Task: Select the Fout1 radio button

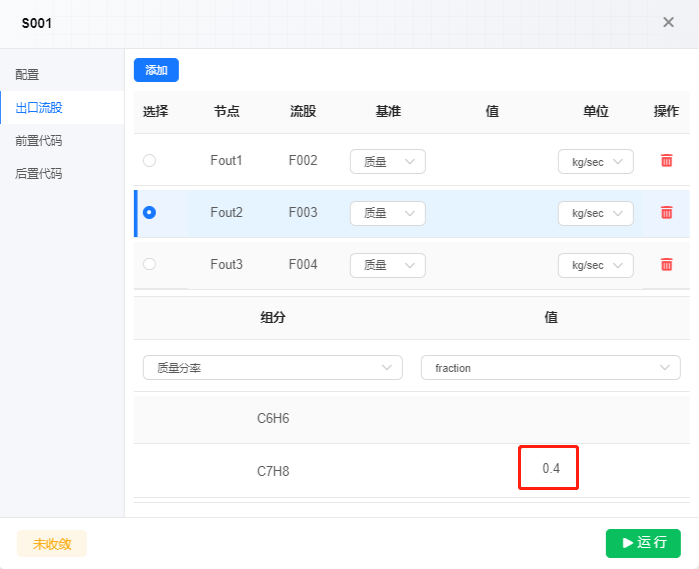Action: tap(149, 161)
